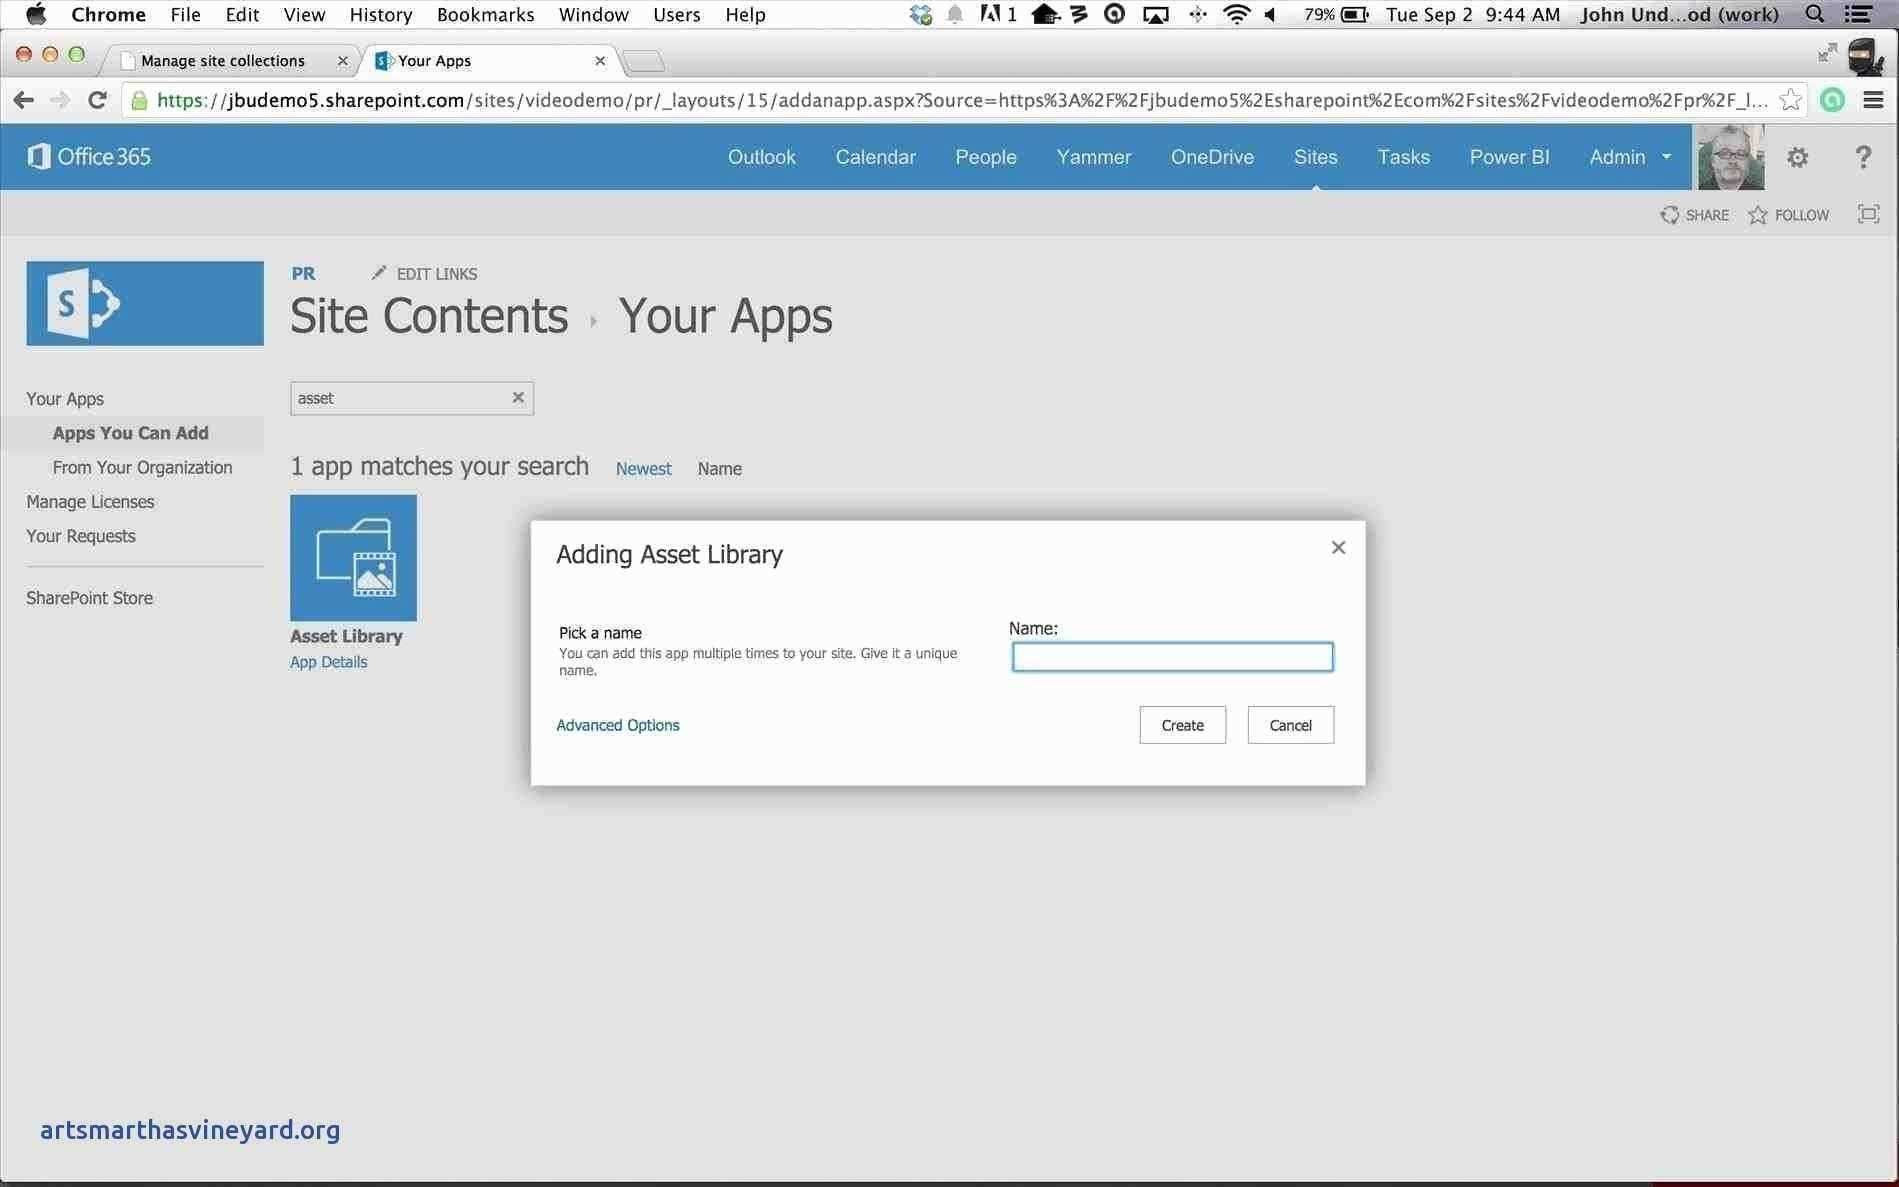Click the Site Contents breadcrumb title

tap(429, 316)
